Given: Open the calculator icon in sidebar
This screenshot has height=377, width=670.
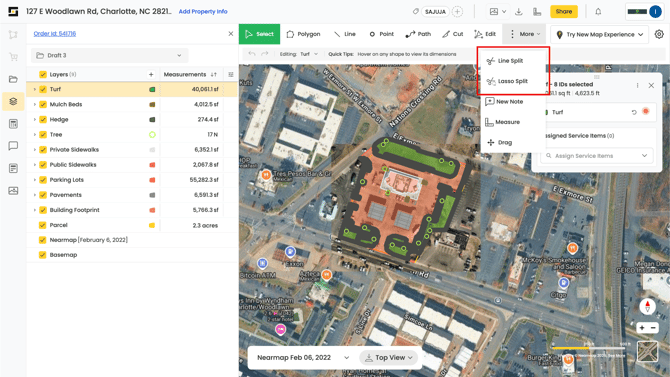Looking at the screenshot, I should click(13, 124).
